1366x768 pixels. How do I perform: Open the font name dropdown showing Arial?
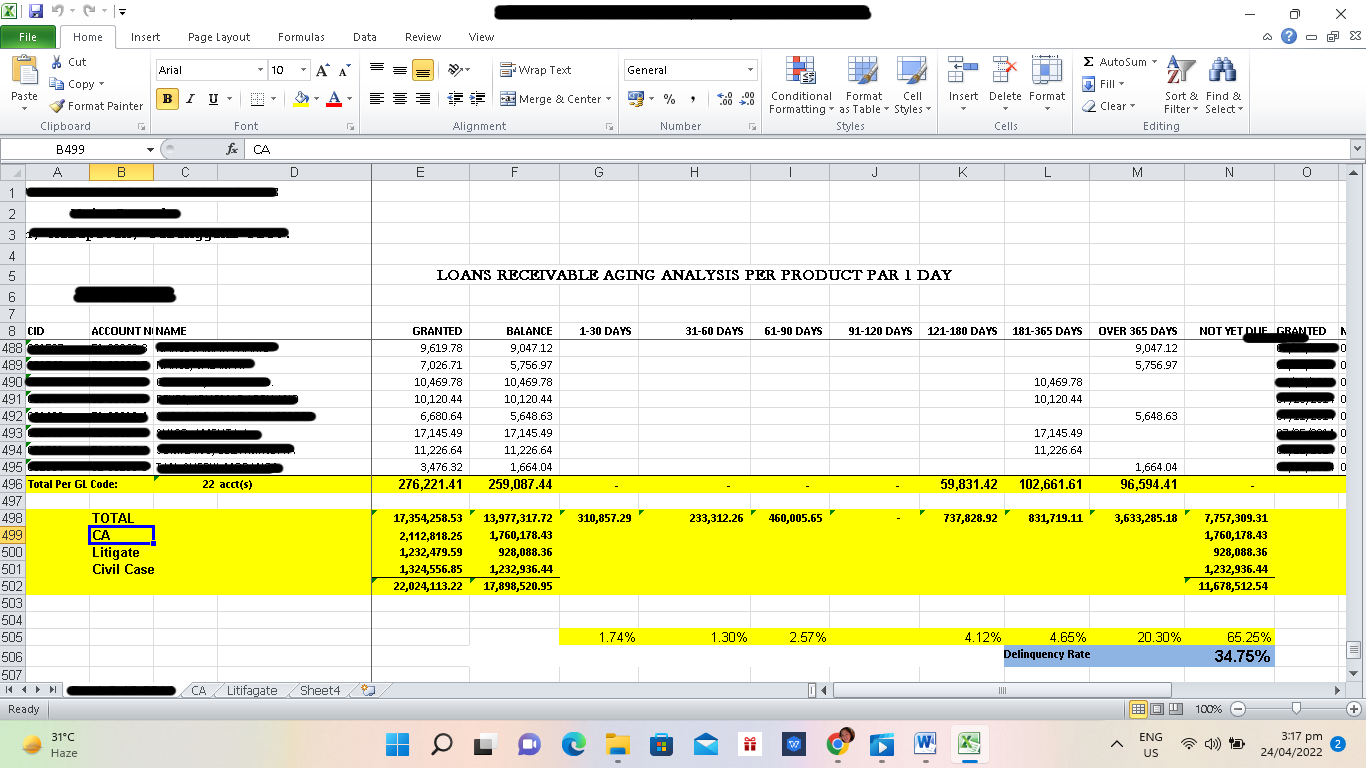[260, 70]
